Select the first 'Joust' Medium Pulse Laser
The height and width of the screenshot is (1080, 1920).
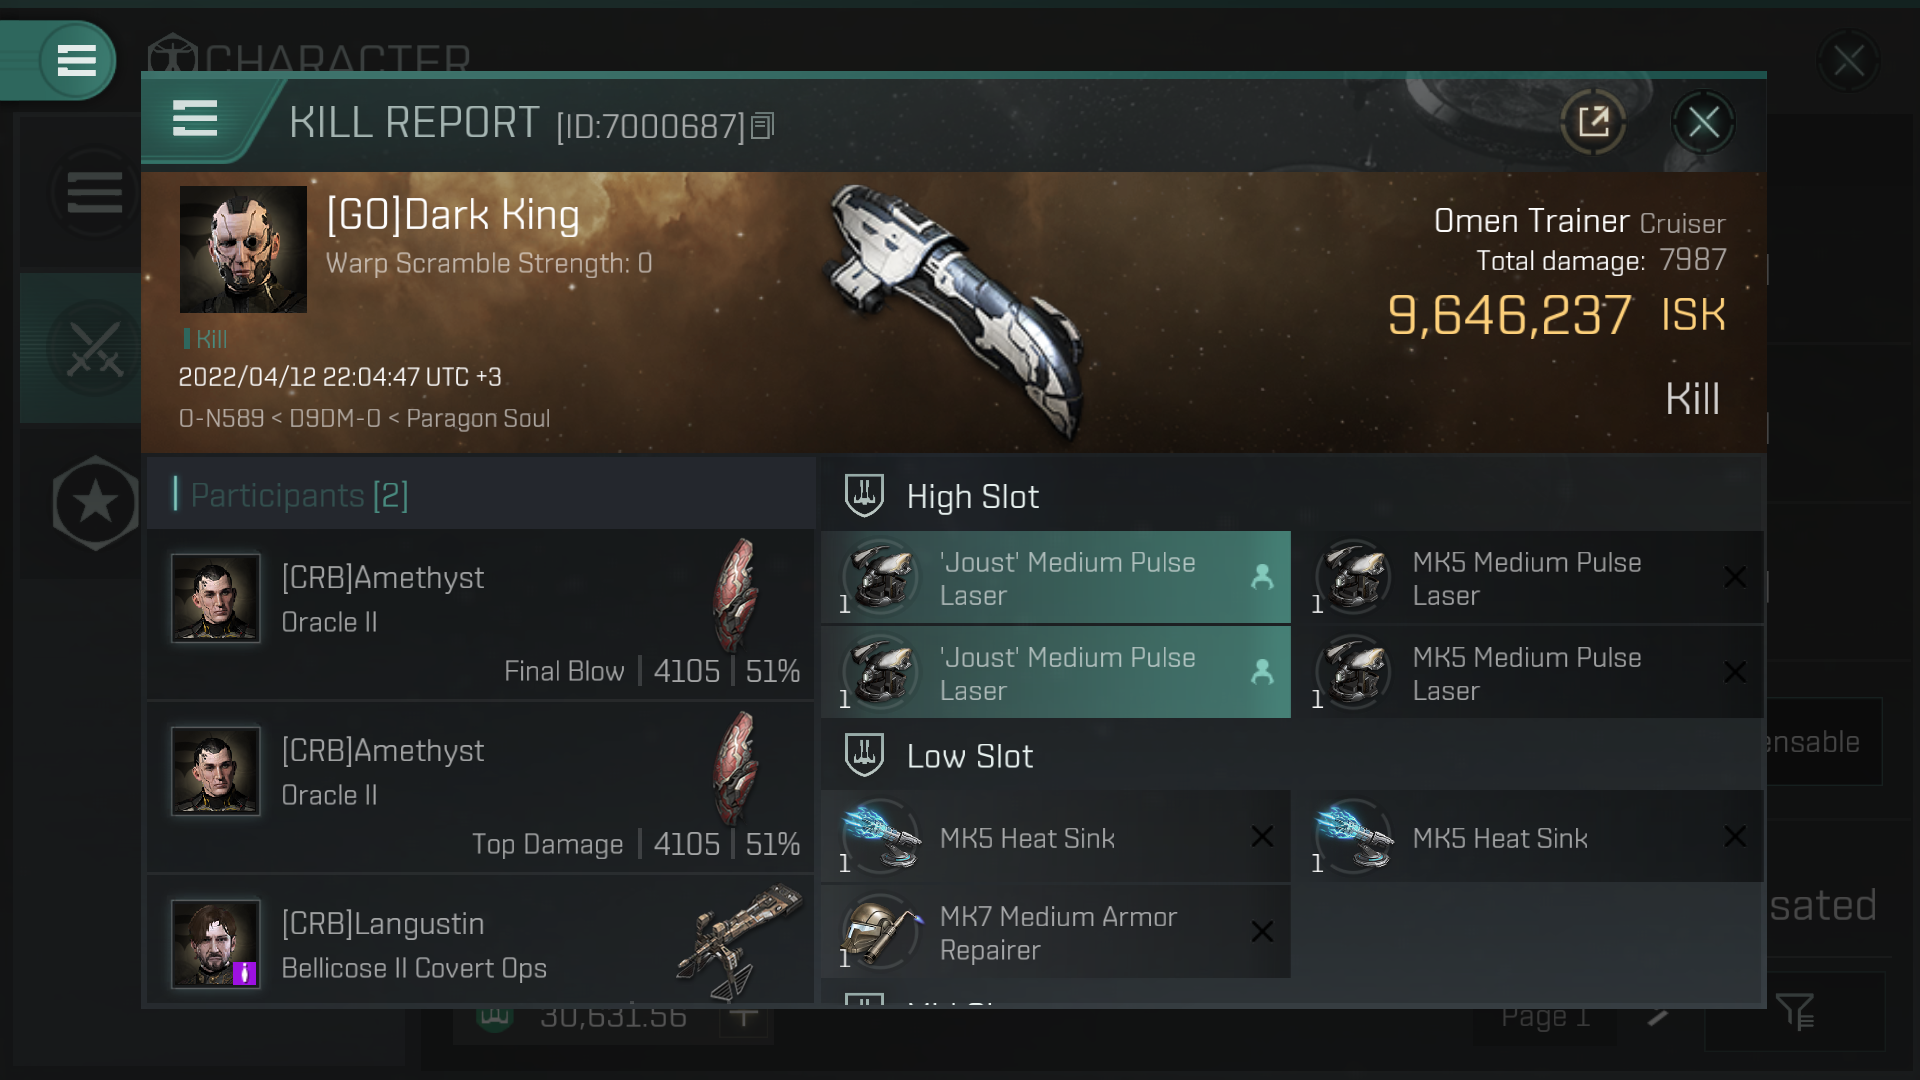coord(1056,578)
